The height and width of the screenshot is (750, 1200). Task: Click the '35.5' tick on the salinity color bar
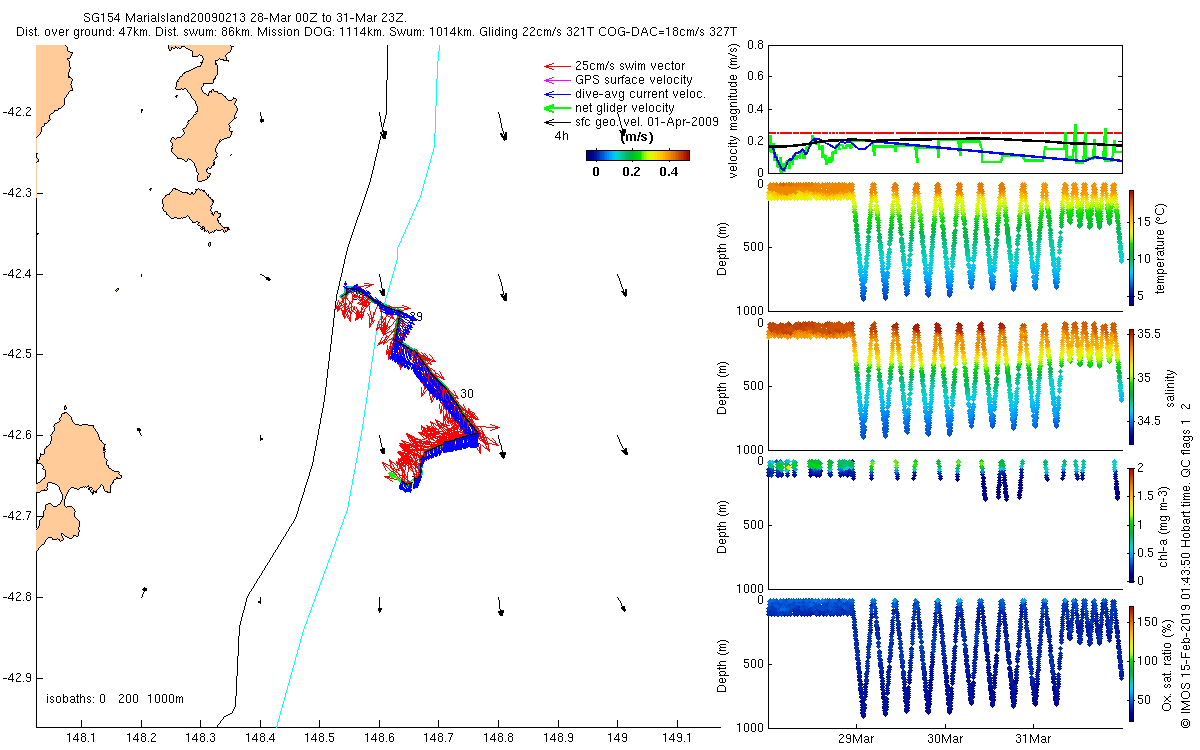click(1149, 336)
